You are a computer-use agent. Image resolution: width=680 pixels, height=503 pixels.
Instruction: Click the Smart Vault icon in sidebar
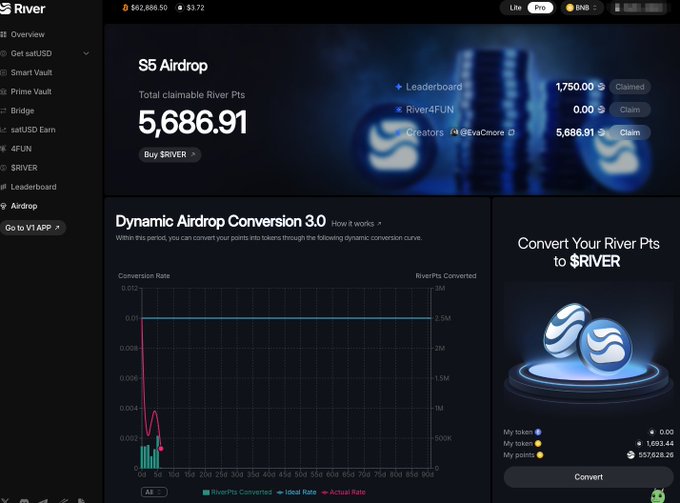pos(3,72)
